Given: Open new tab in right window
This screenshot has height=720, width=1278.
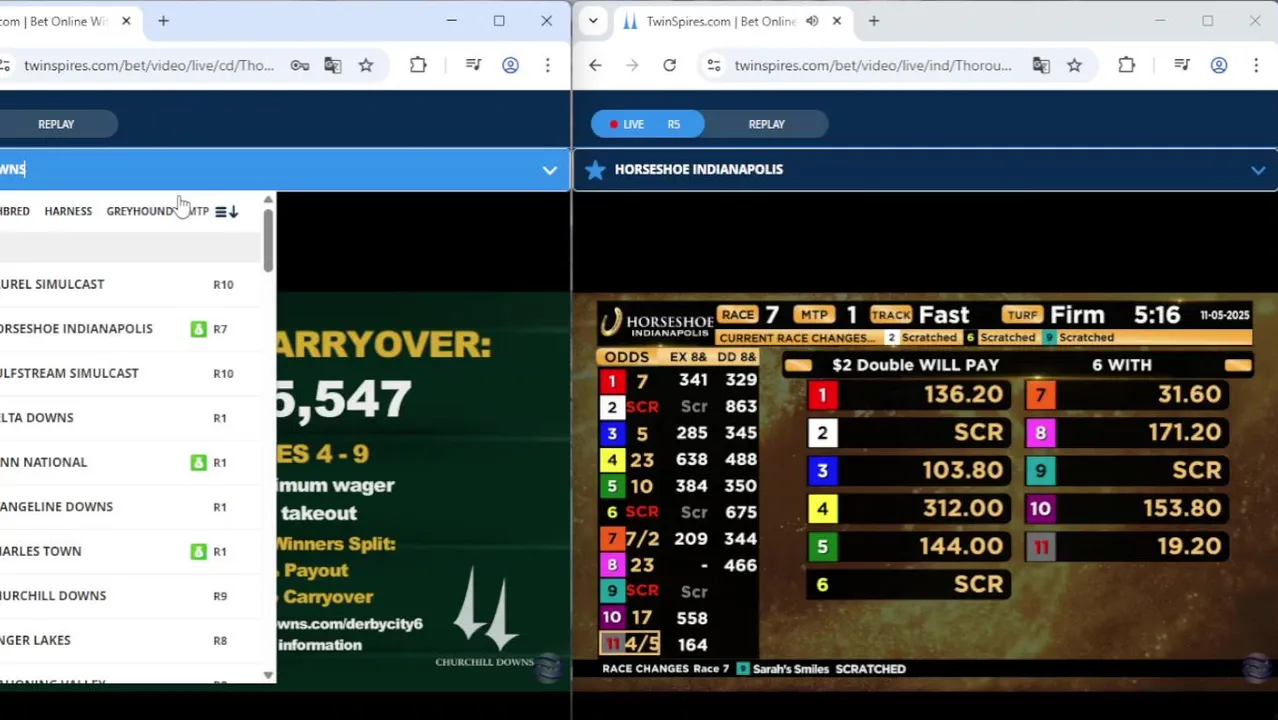Looking at the screenshot, I should 874,20.
